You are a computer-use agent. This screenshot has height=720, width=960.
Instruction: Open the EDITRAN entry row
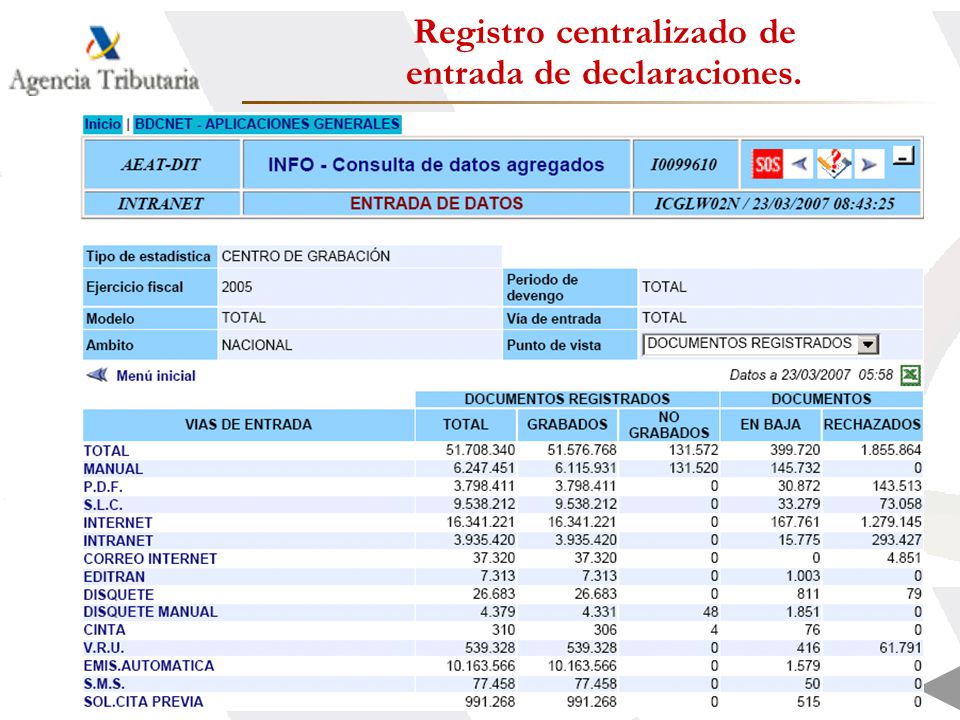pyautogui.click(x=114, y=577)
